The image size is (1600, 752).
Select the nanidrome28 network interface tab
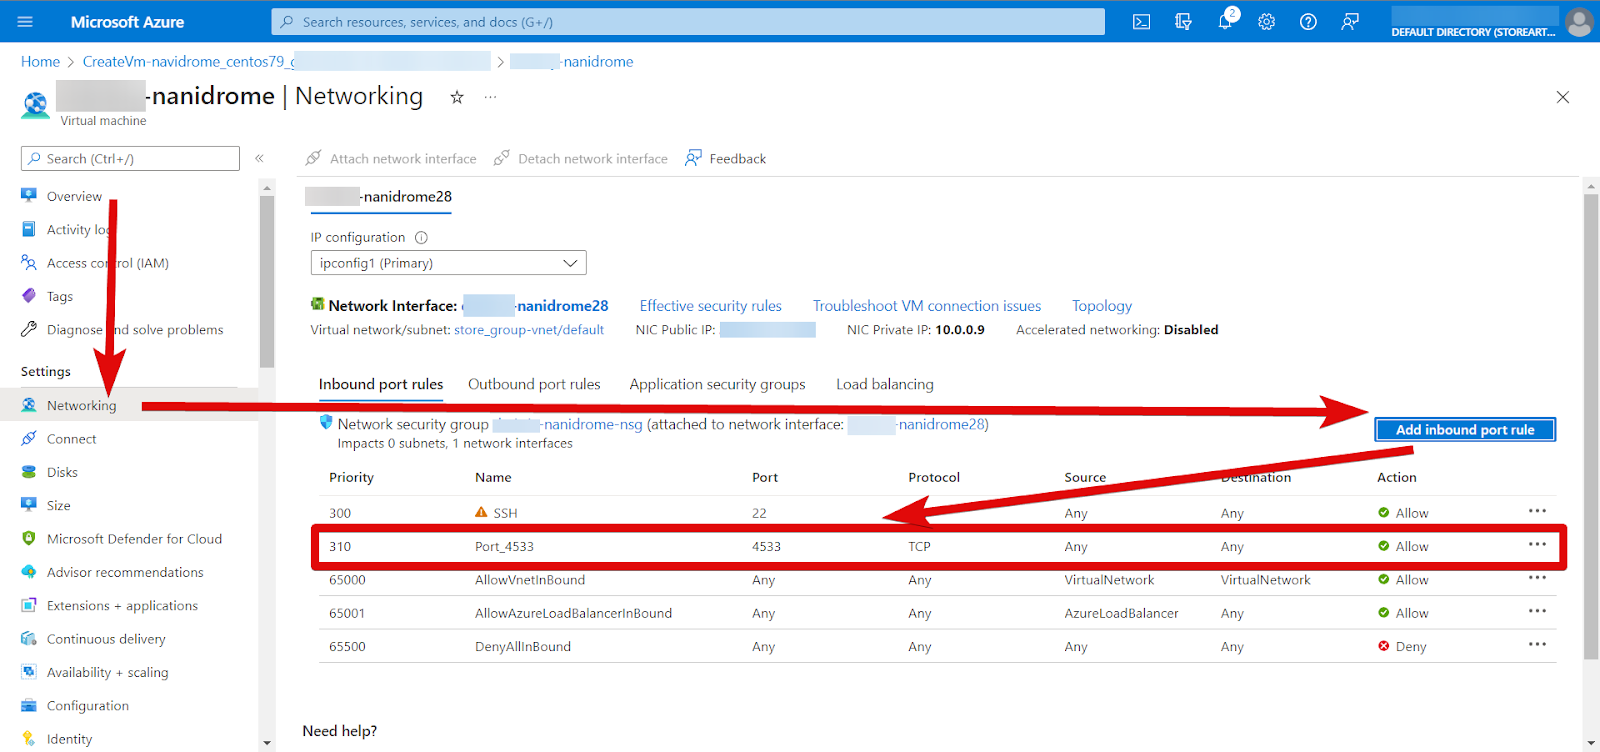click(379, 197)
